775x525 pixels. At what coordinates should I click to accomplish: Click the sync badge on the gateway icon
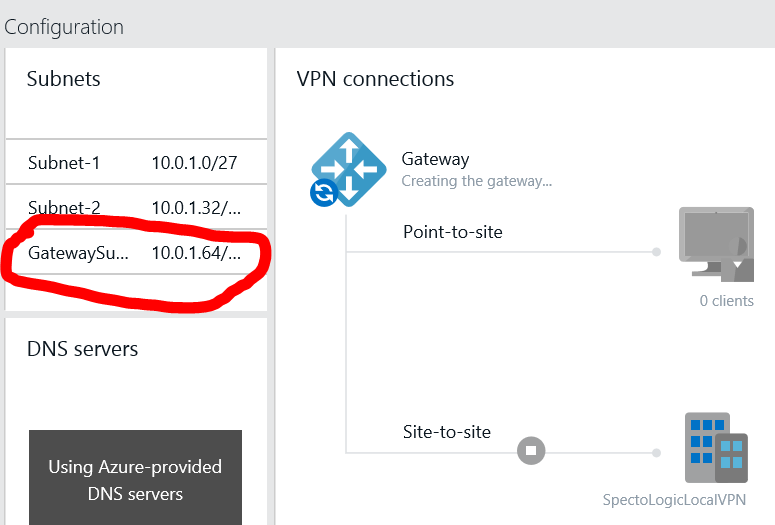[323, 193]
